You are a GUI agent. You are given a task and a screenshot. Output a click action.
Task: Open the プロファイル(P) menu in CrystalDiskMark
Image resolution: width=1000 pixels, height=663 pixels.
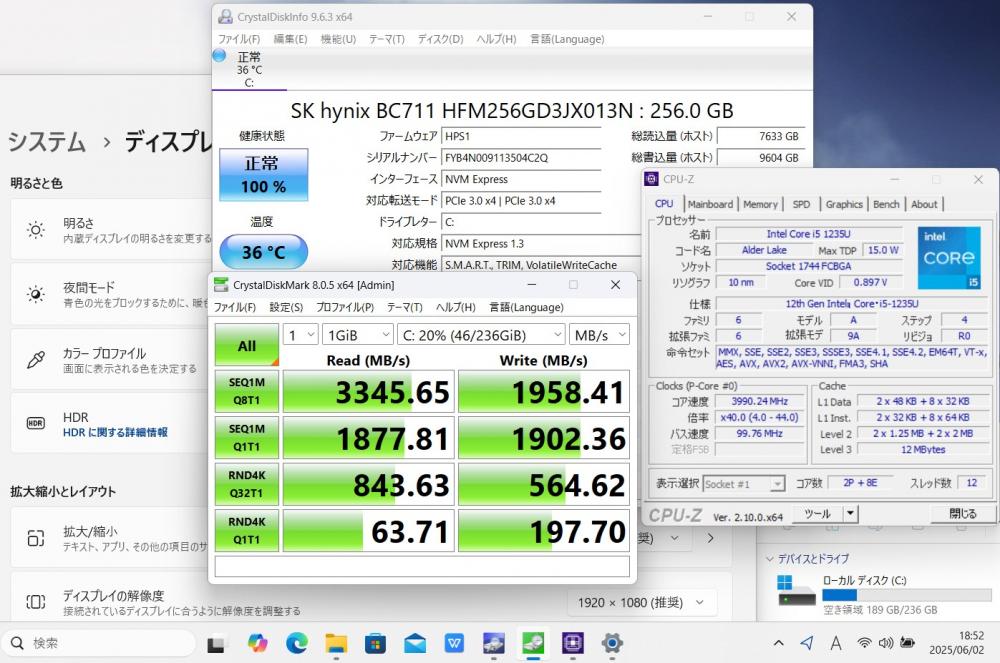[x=345, y=307]
